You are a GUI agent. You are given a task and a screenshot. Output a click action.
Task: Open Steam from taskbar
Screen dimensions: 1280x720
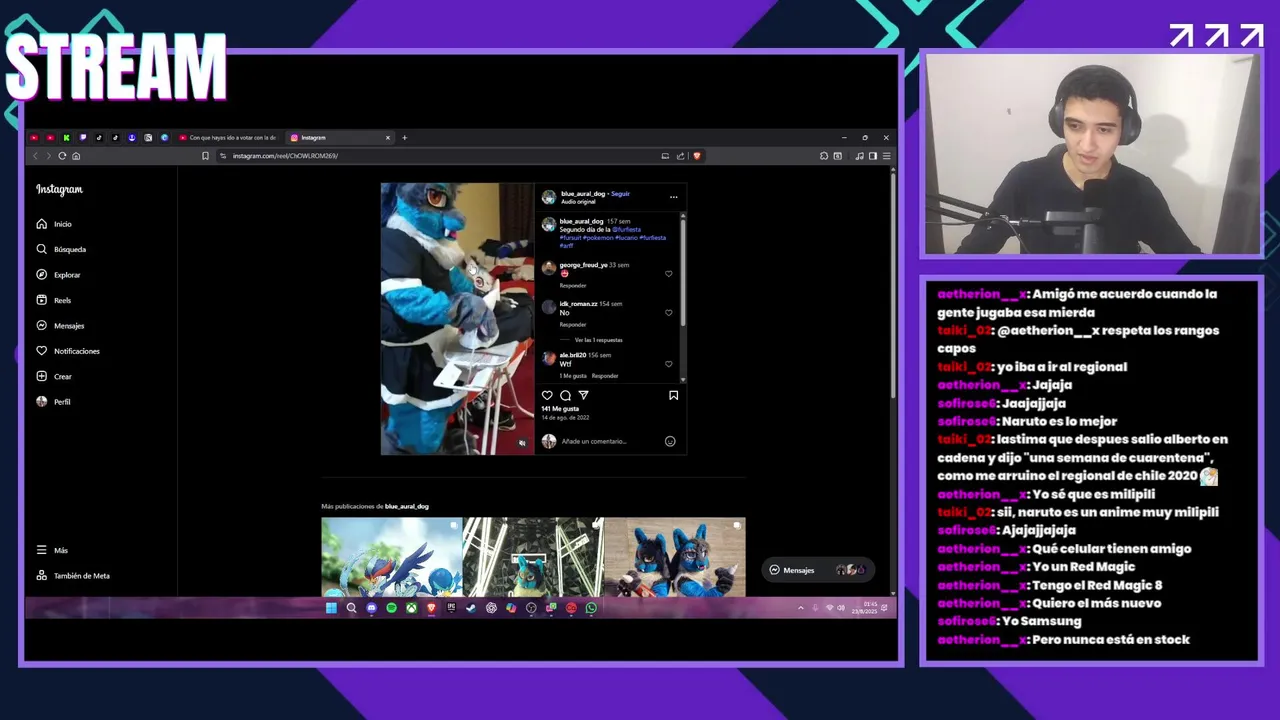tap(471, 608)
